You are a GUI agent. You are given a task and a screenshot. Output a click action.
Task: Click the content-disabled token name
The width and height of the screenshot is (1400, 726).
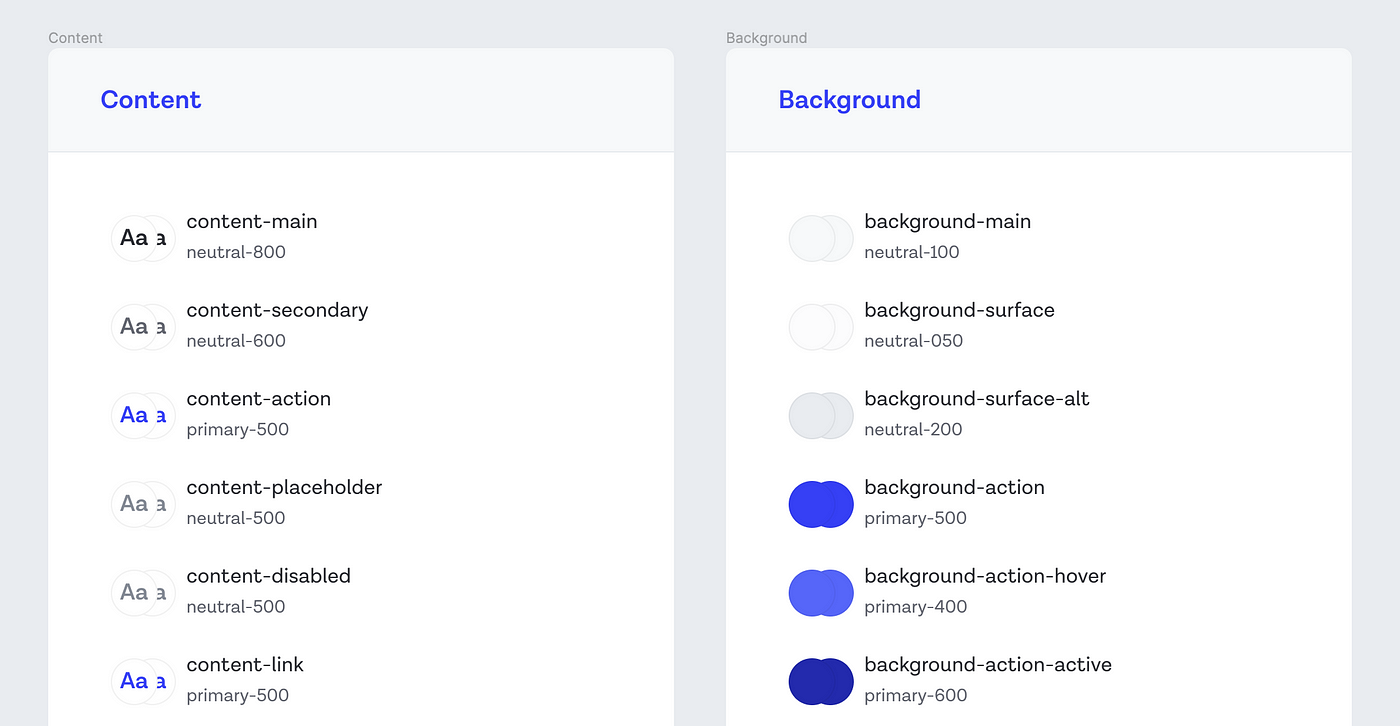[x=269, y=576]
